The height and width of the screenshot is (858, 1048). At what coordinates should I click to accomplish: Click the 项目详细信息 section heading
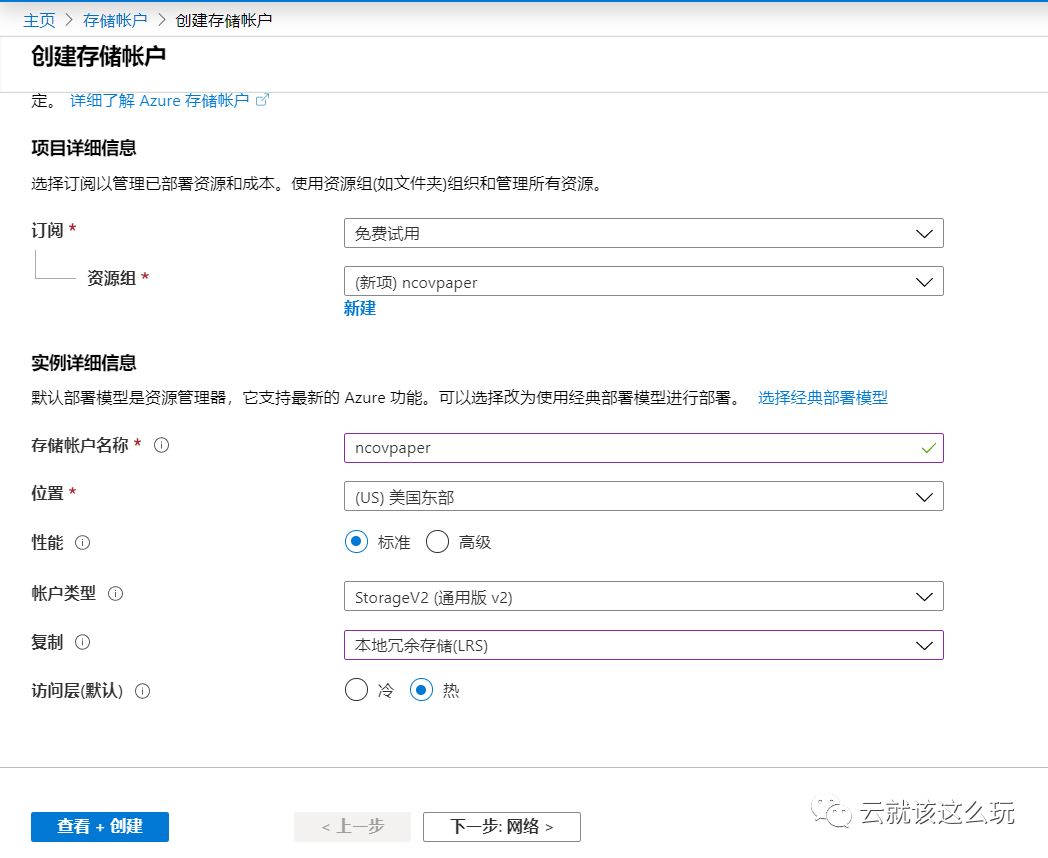tap(84, 148)
